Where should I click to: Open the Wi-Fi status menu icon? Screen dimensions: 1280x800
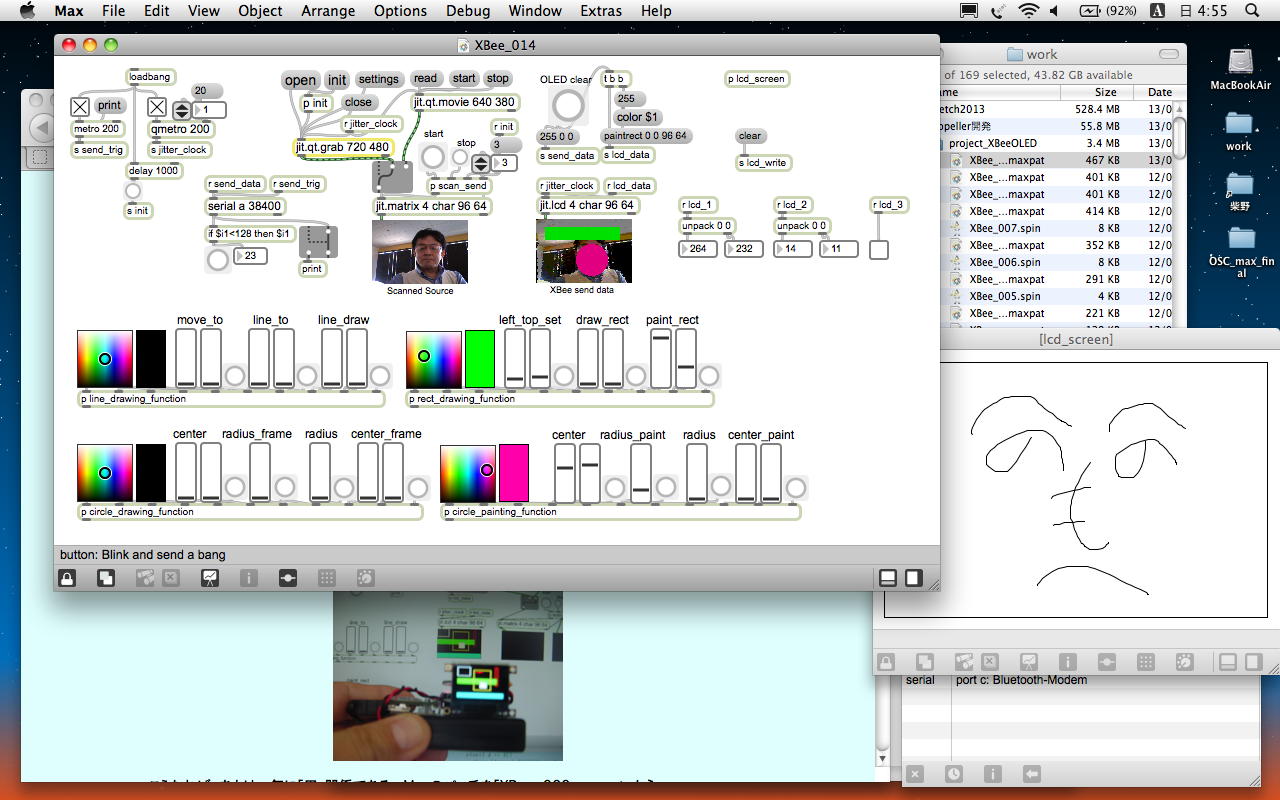[x=1028, y=11]
